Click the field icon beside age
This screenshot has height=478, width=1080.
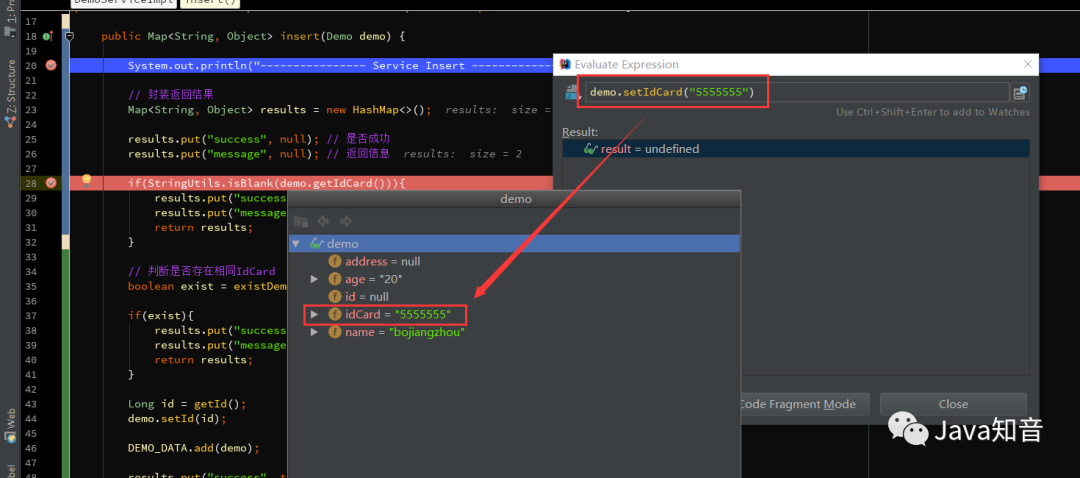tap(335, 279)
